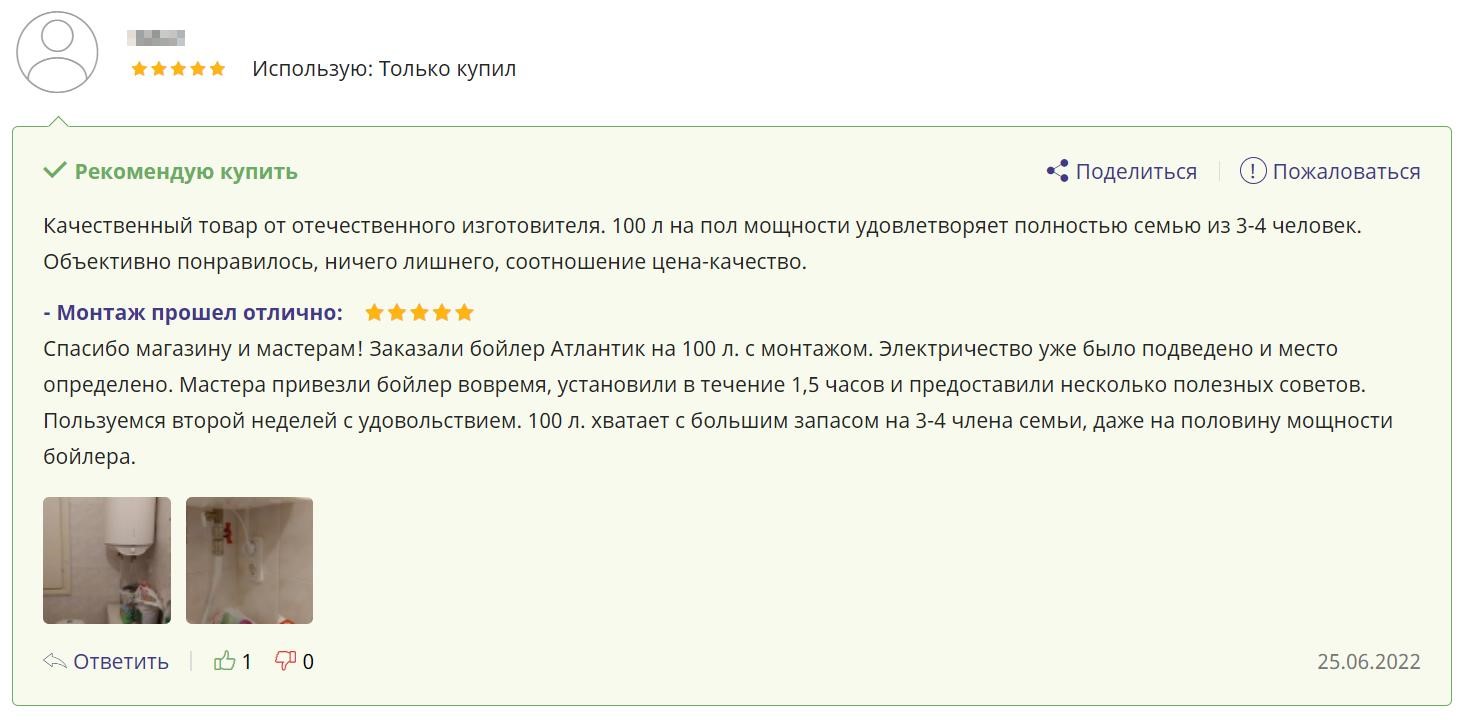Click the reply arrow icon

55,661
